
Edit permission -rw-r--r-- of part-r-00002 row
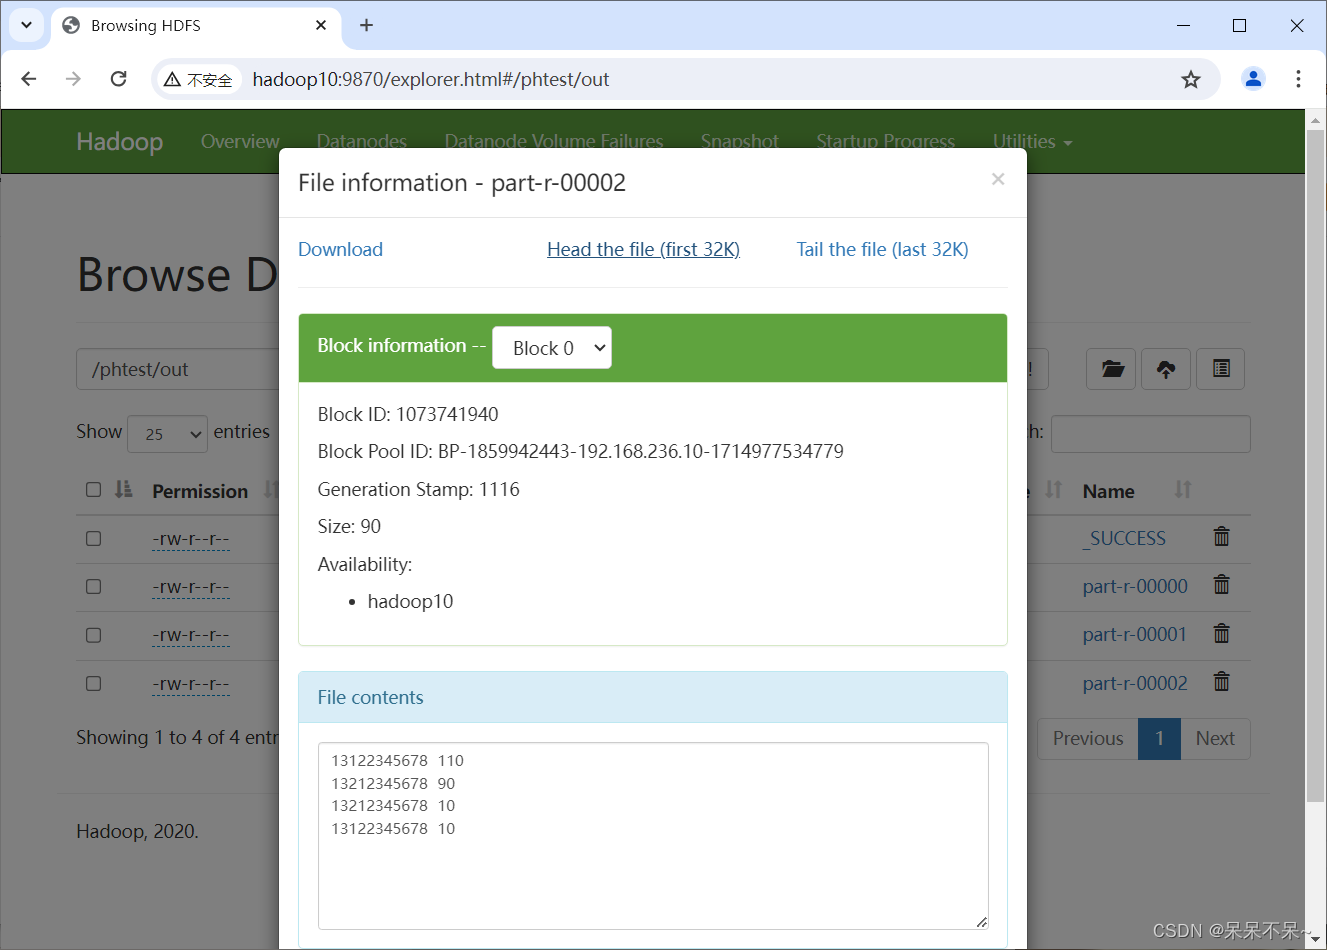[x=191, y=684]
